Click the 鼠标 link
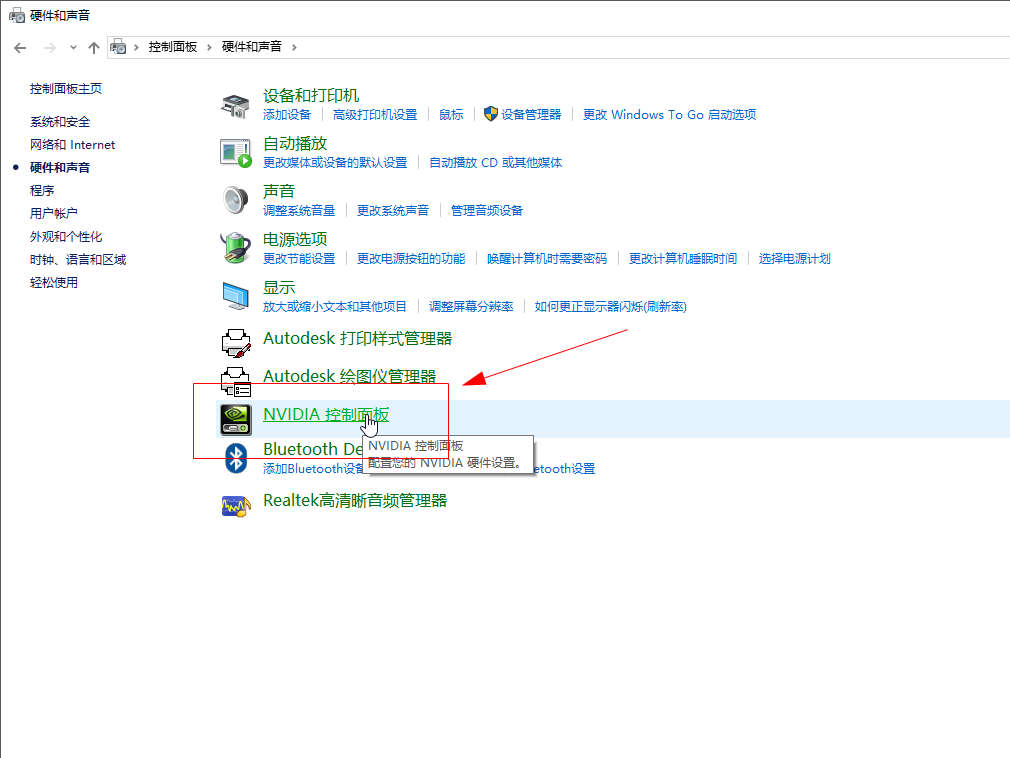Image resolution: width=1010 pixels, height=758 pixels. tap(451, 115)
